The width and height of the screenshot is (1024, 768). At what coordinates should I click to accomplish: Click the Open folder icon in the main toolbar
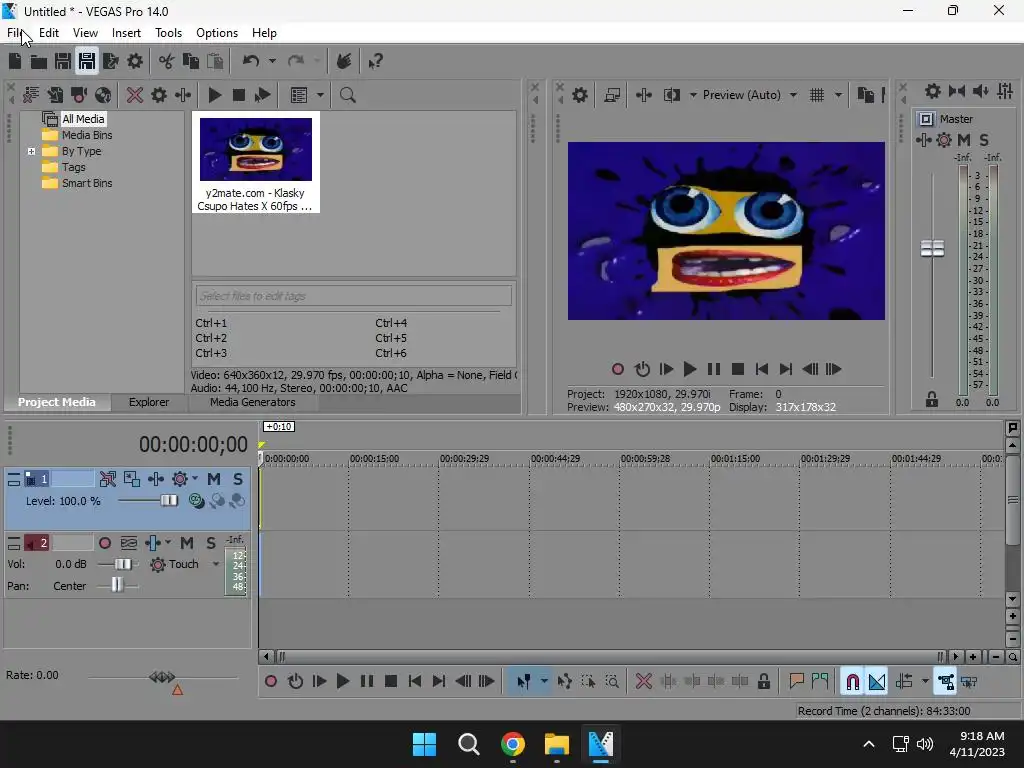(x=39, y=61)
